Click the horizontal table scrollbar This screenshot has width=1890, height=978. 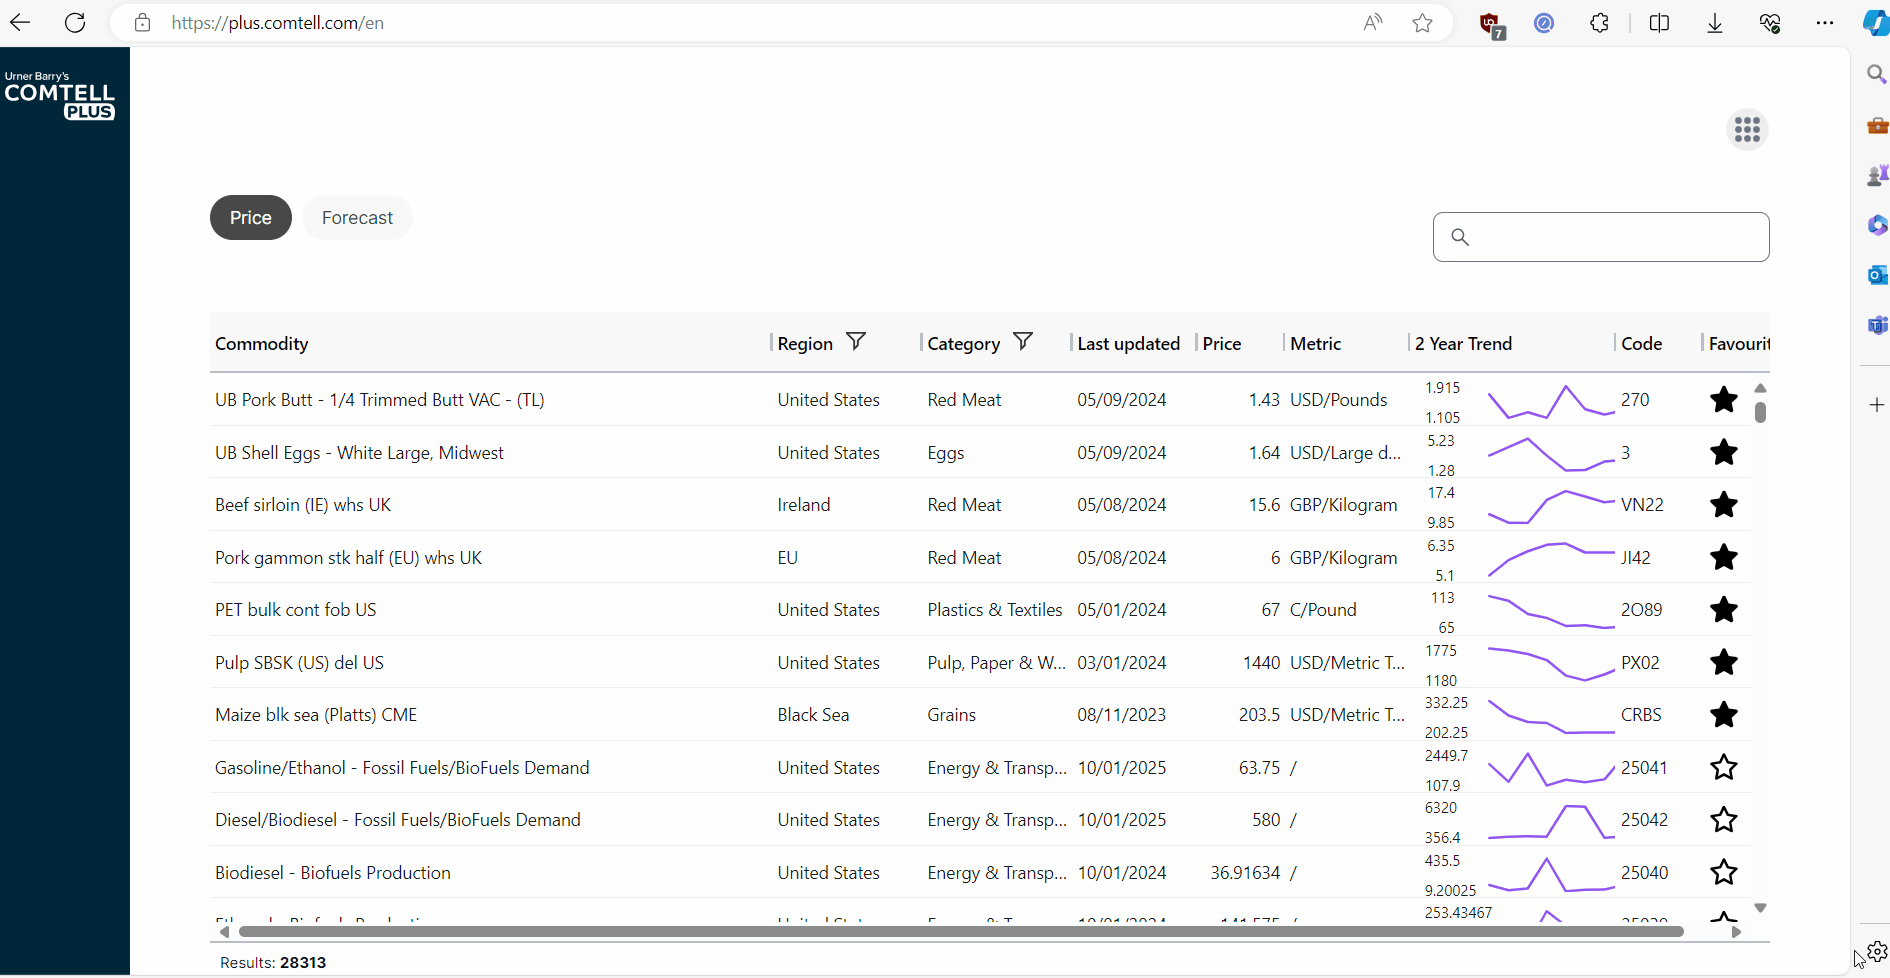[961, 932]
